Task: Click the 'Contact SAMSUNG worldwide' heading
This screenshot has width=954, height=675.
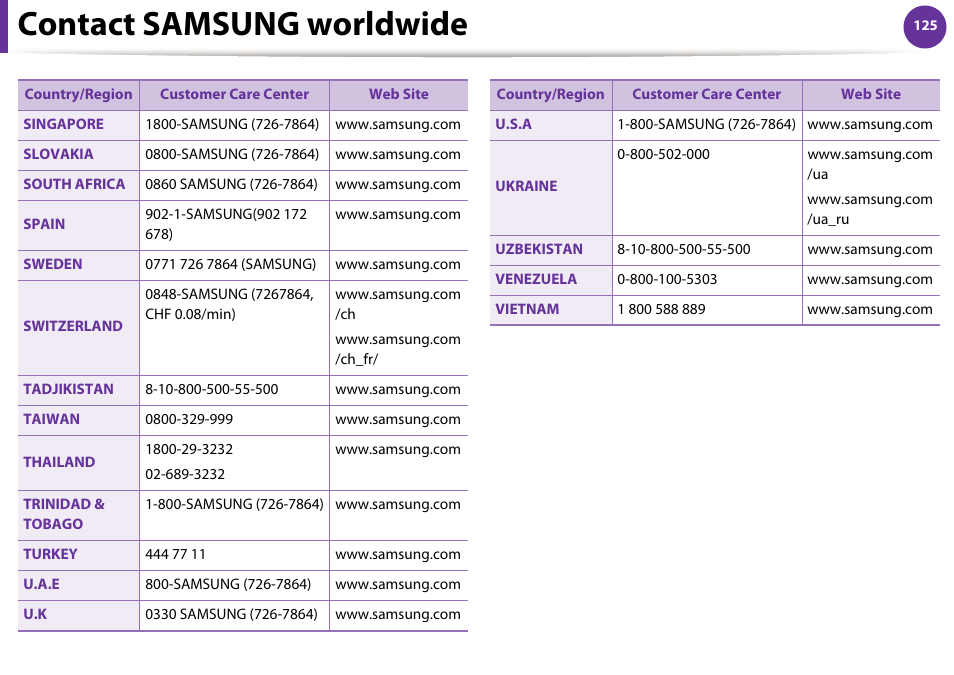Action: point(242,24)
